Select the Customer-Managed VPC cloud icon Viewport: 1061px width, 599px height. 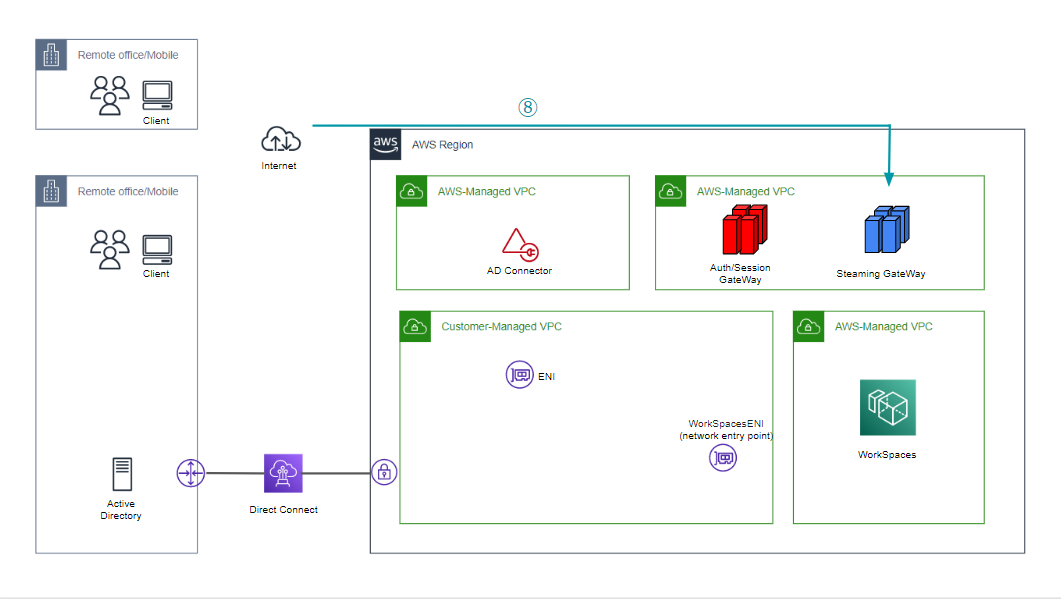(x=415, y=327)
